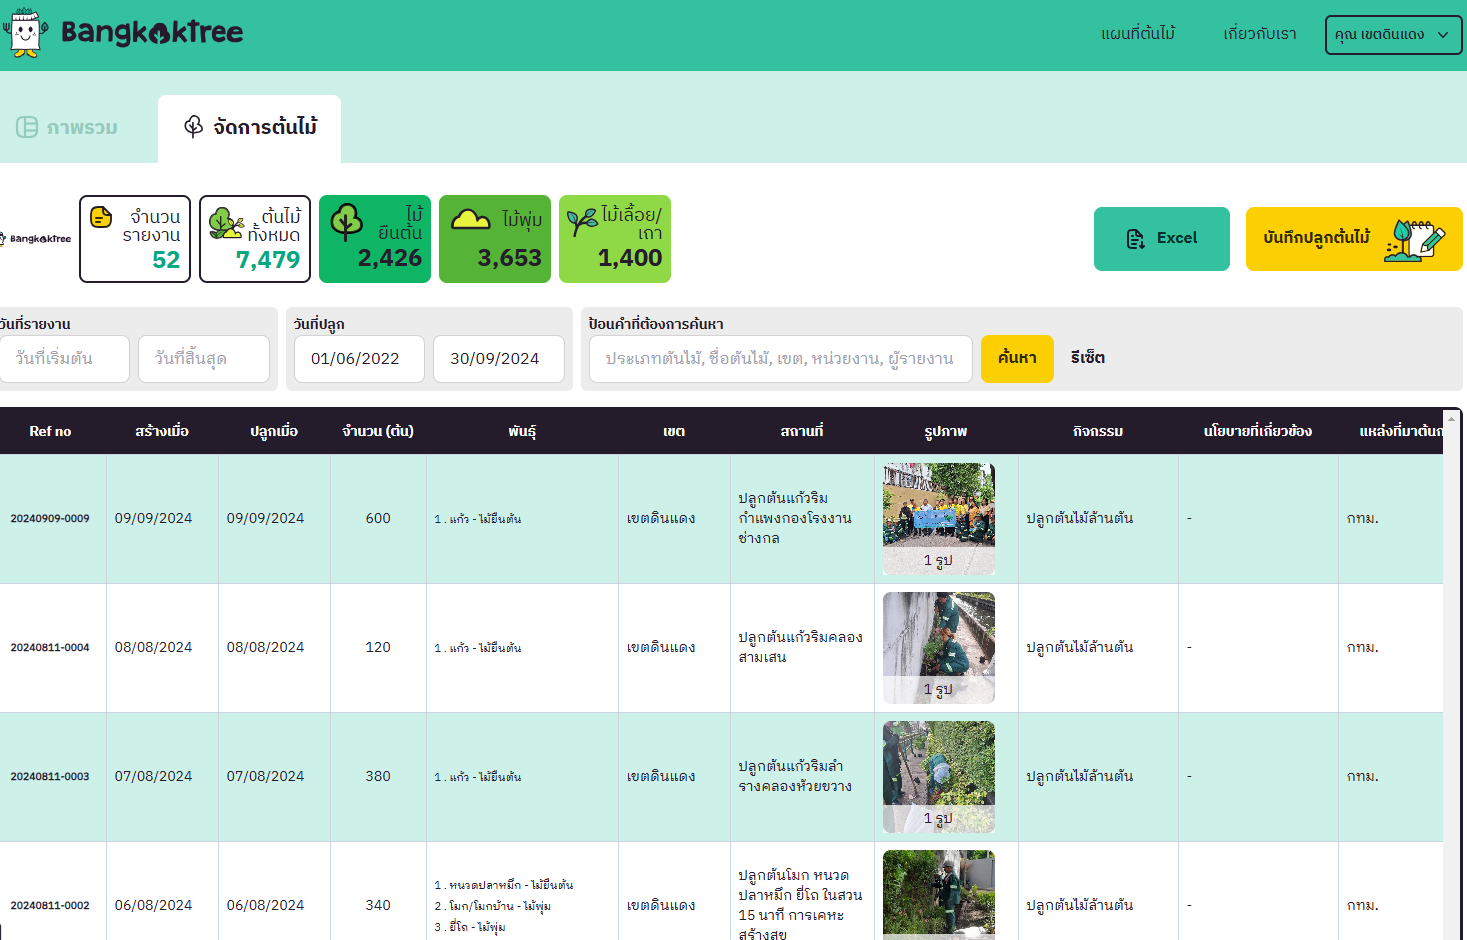1467x940 pixels.
Task: Click the จำนวน (ต้น) column header
Action: tap(378, 431)
